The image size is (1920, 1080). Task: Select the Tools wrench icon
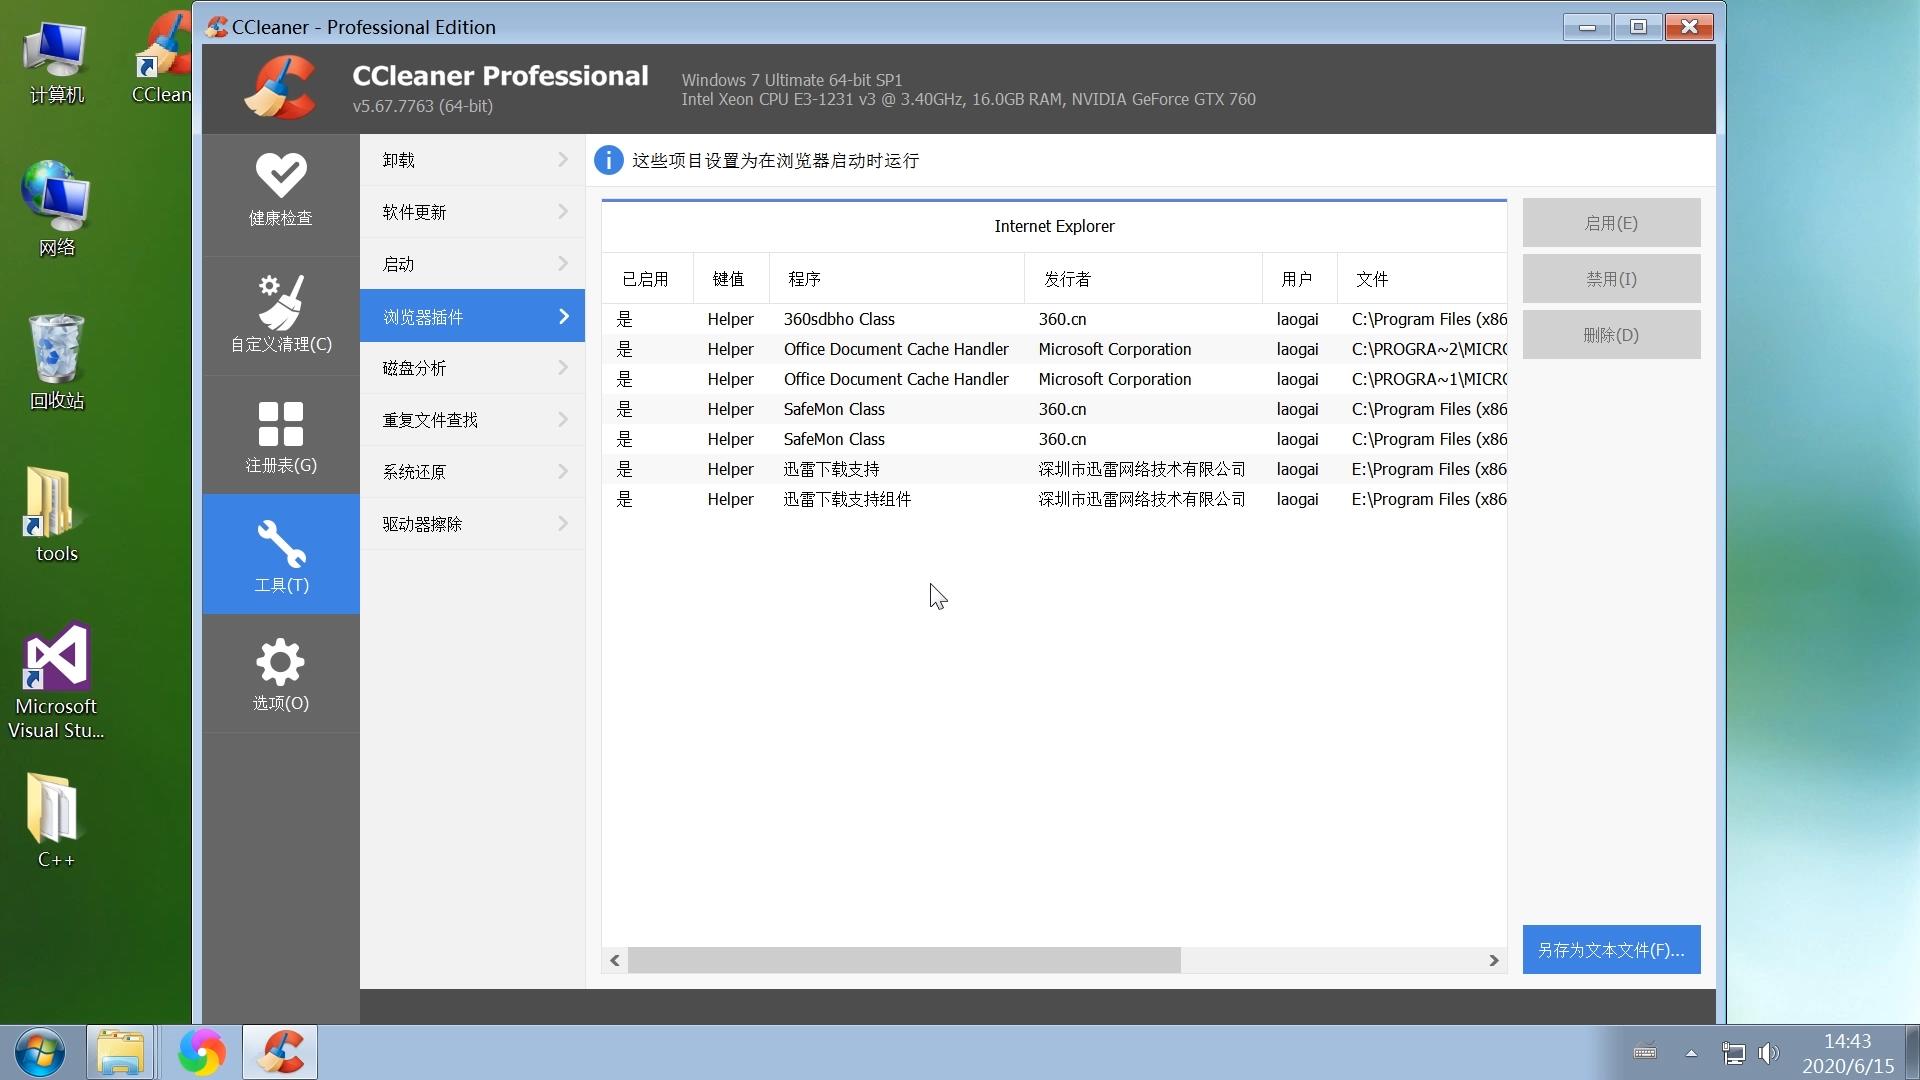(281, 544)
